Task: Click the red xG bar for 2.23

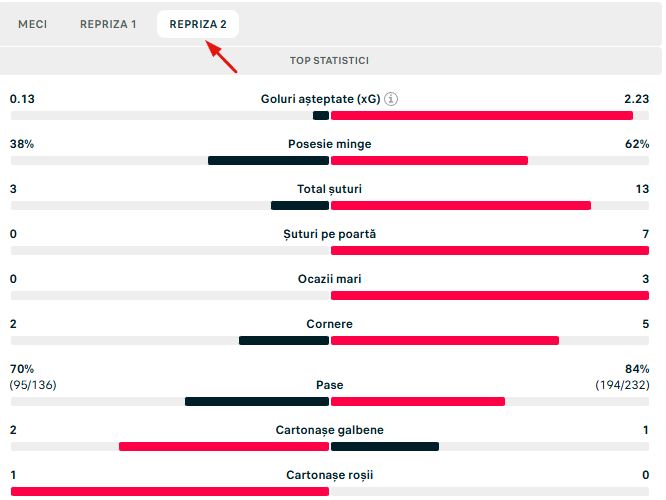Action: click(x=481, y=116)
